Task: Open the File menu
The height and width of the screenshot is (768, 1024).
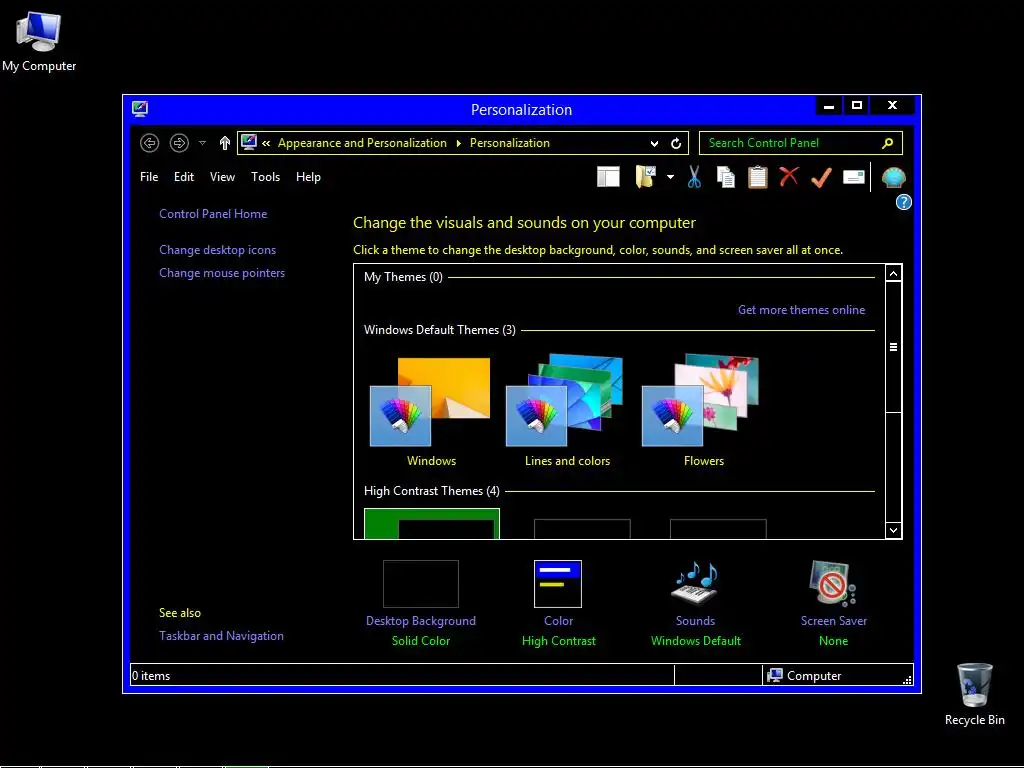Action: pyautogui.click(x=149, y=177)
